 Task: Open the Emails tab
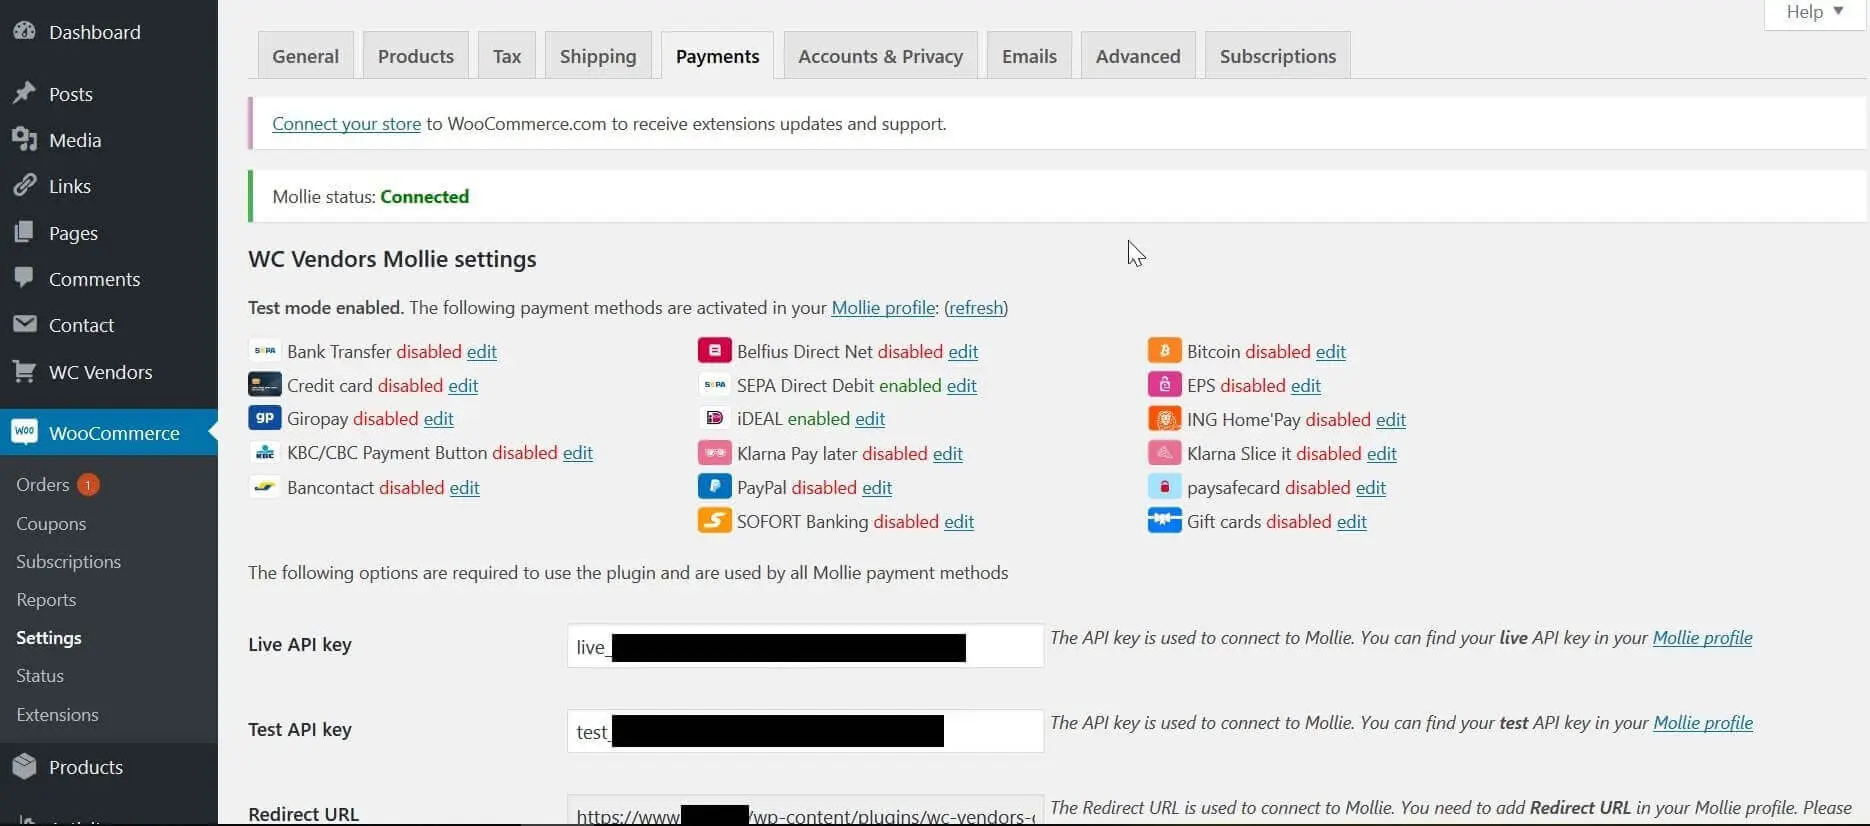coord(1029,56)
